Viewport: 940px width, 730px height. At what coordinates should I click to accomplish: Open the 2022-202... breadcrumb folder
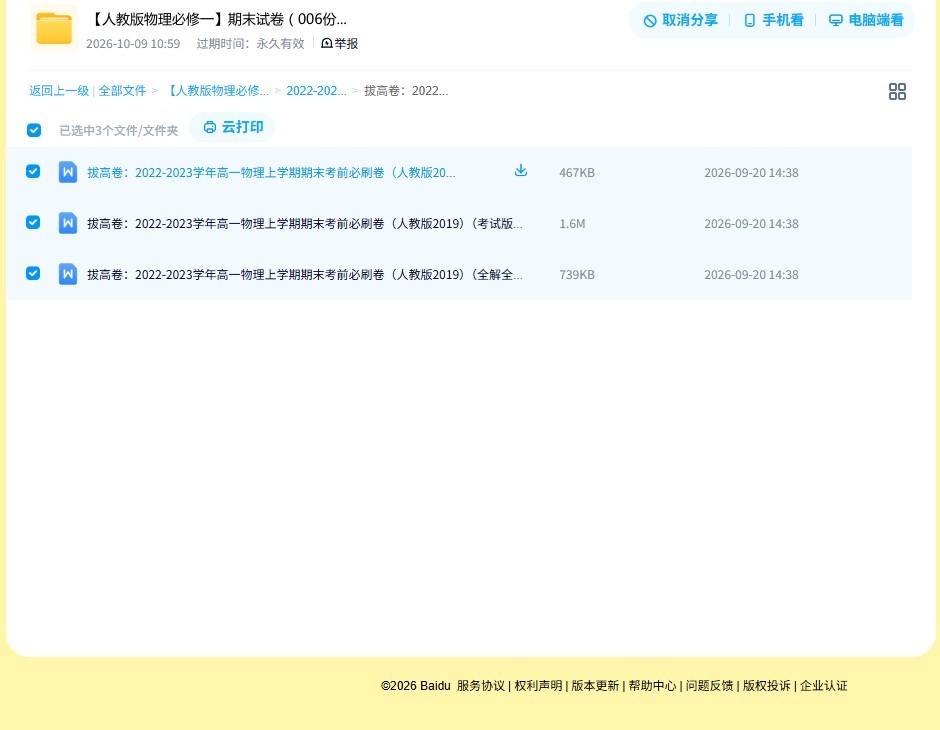coord(316,91)
